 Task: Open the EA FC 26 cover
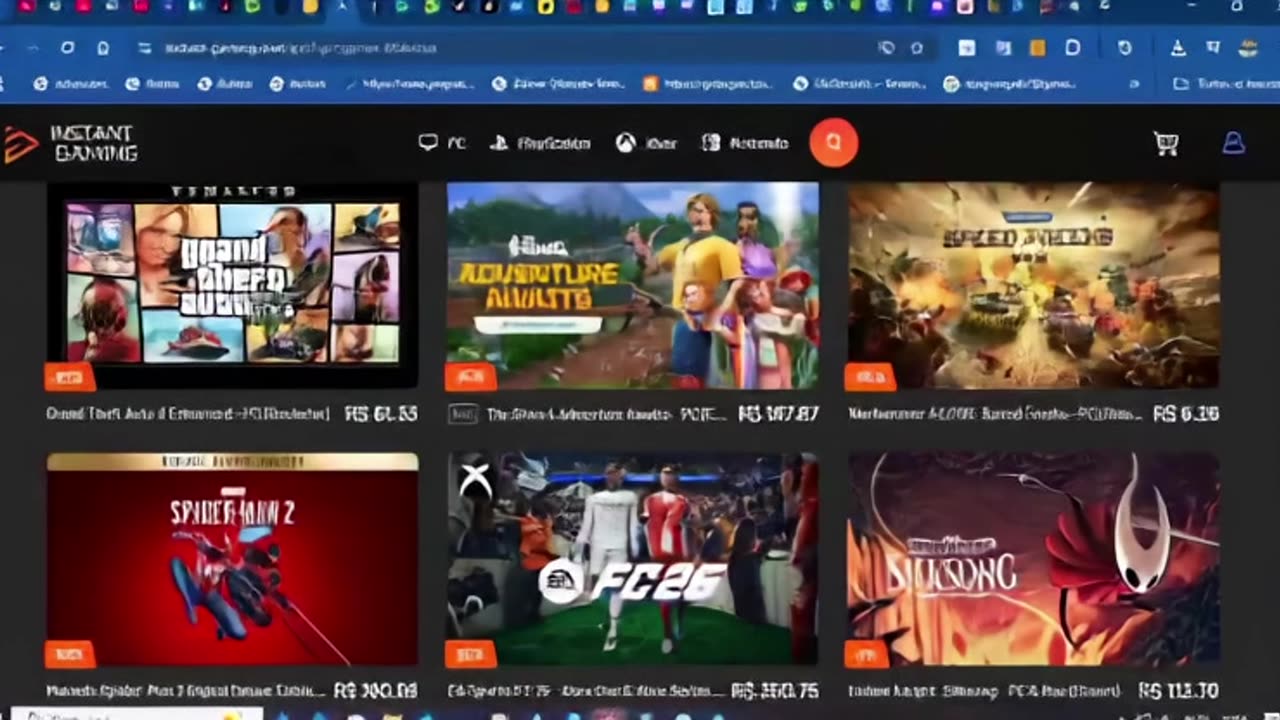(x=632, y=559)
